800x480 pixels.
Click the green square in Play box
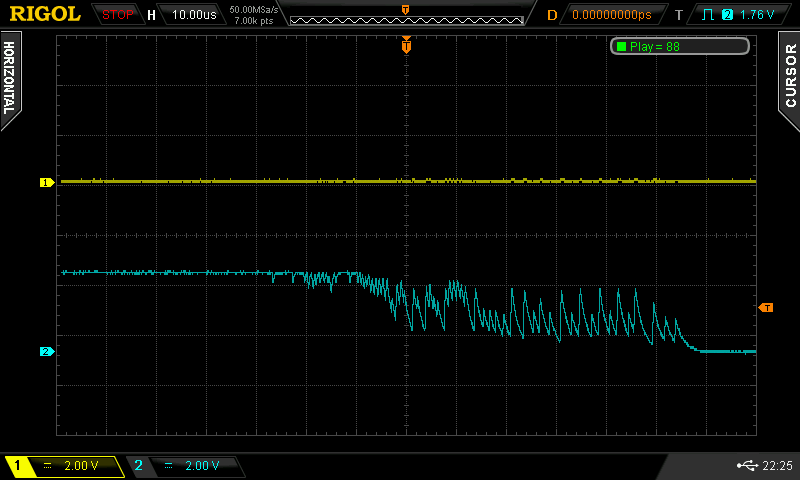[x=621, y=46]
